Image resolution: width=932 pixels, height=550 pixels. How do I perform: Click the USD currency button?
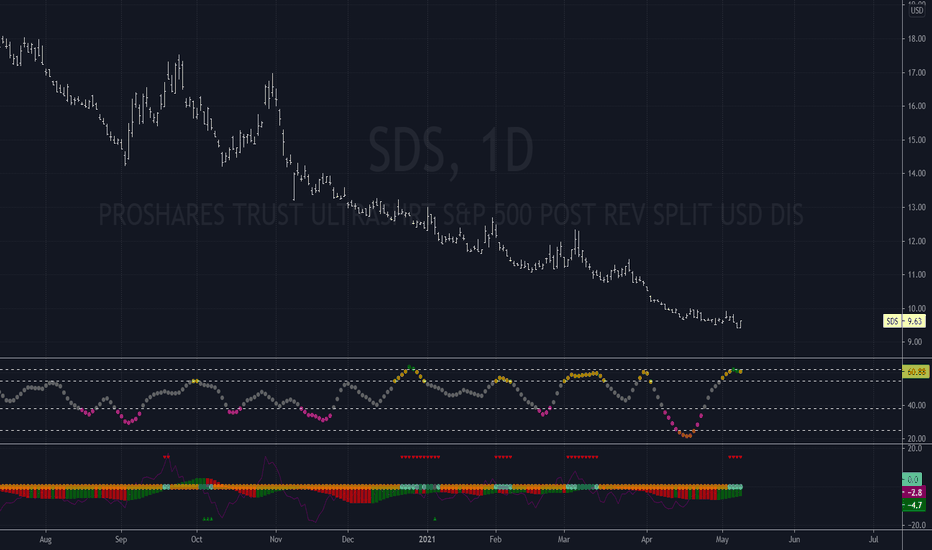coord(917,10)
